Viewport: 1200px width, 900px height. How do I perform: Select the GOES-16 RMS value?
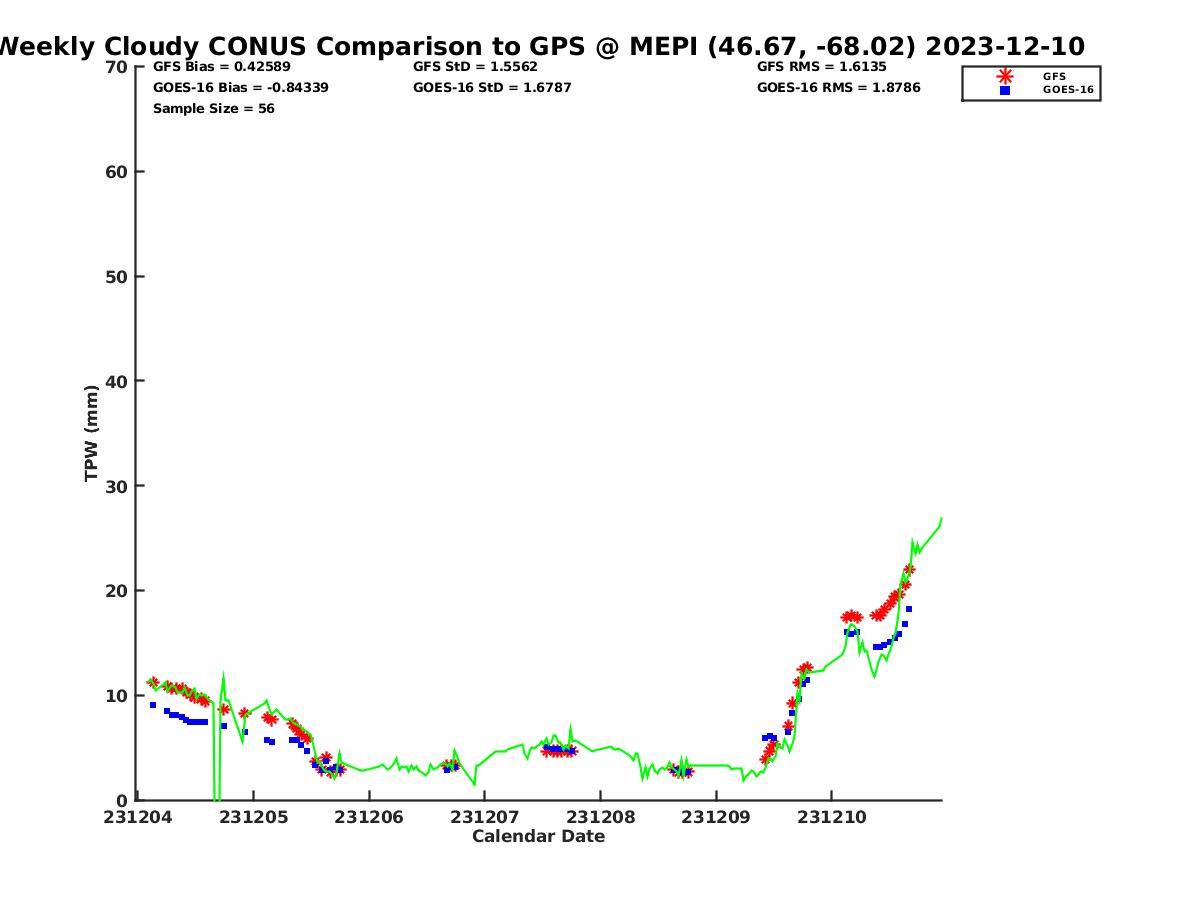(x=838, y=88)
